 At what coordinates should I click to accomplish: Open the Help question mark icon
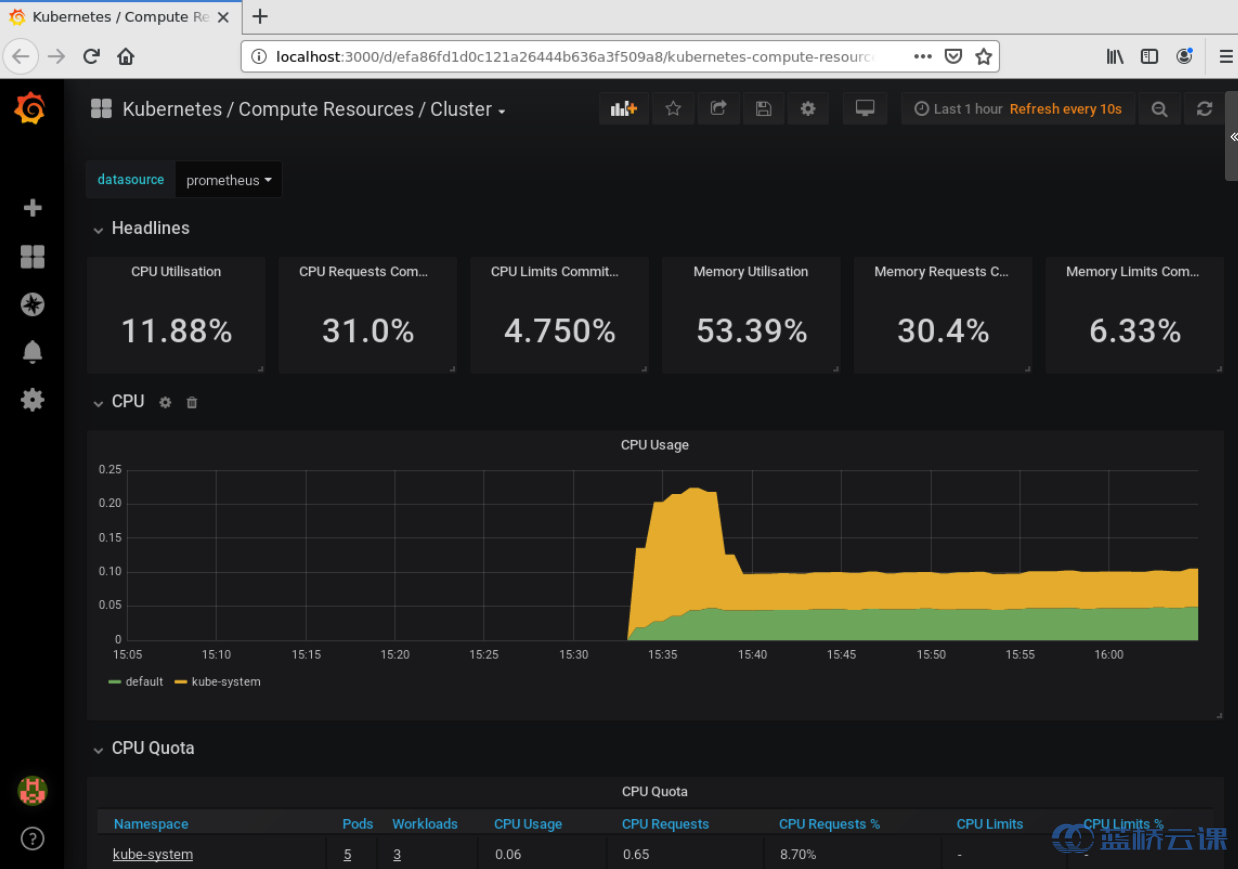[32, 838]
